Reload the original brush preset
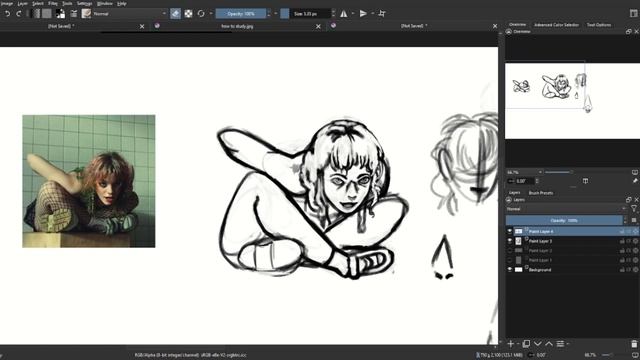The height and width of the screenshot is (360, 640). point(201,14)
